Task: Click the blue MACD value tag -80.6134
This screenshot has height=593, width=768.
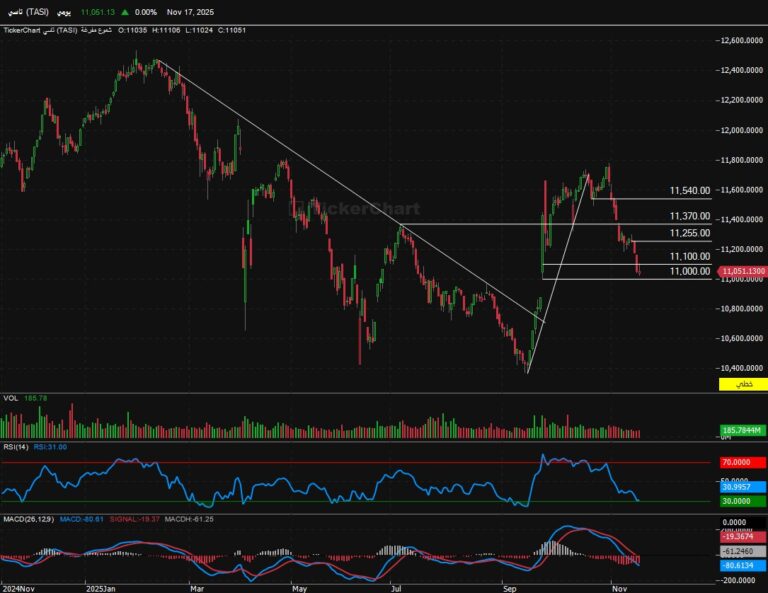Action: [x=743, y=565]
